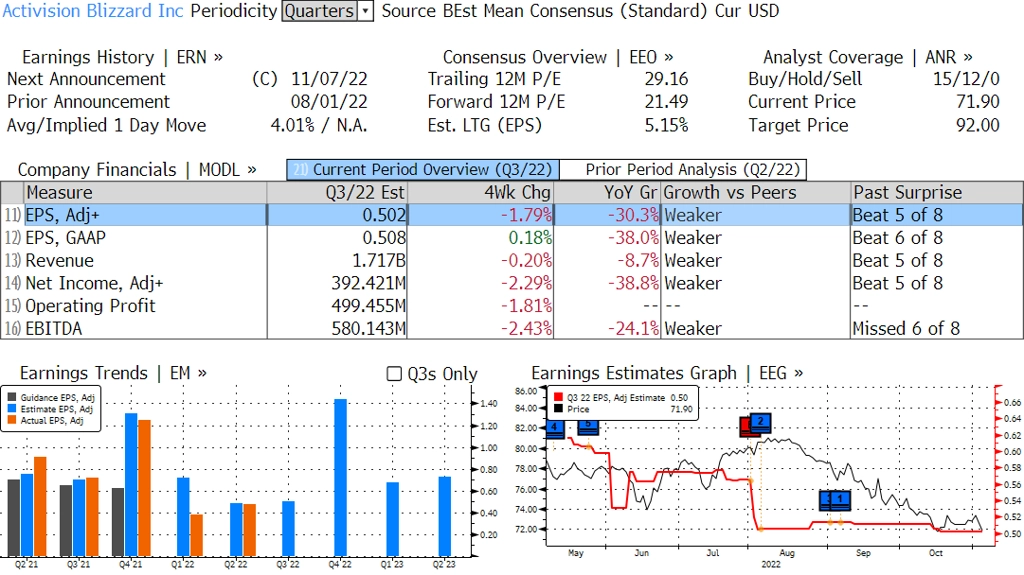This screenshot has height=575, width=1024.
Task: Click the Q3/22 Est column header
Action: click(x=337, y=193)
